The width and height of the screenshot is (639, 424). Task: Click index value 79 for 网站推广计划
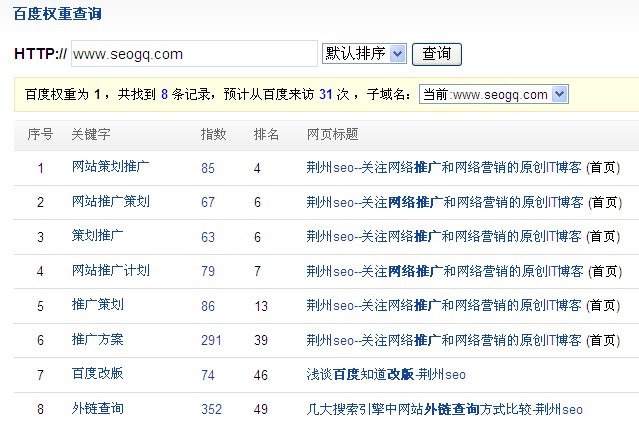click(x=208, y=271)
